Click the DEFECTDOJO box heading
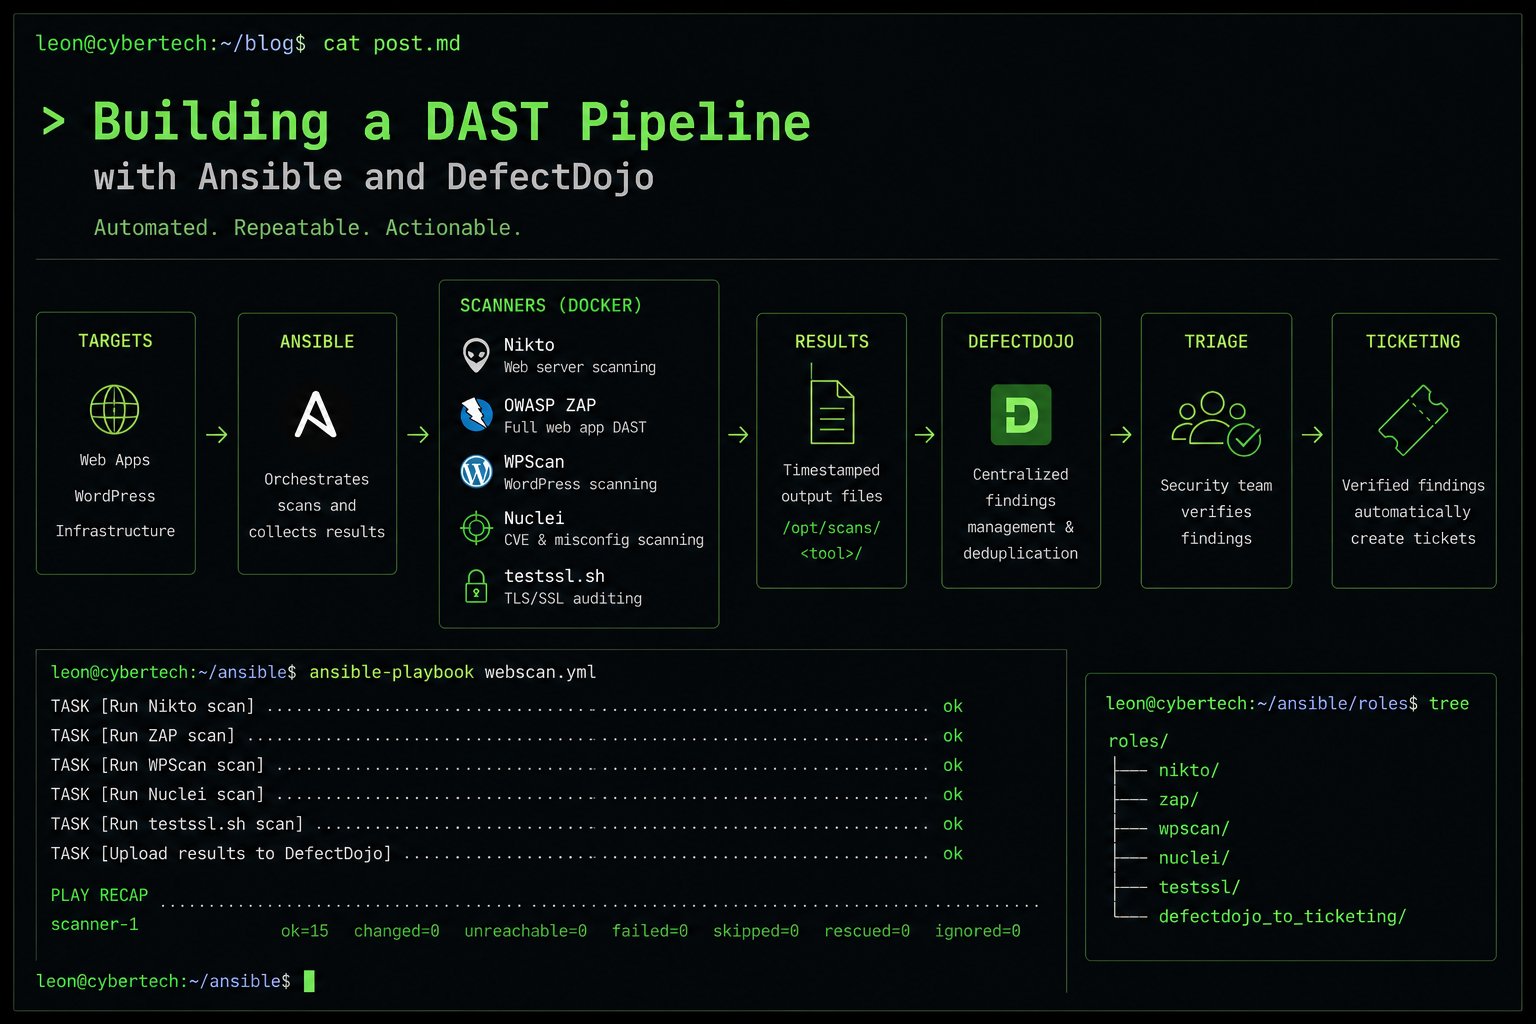Viewport: 1536px width, 1024px height. [1021, 342]
